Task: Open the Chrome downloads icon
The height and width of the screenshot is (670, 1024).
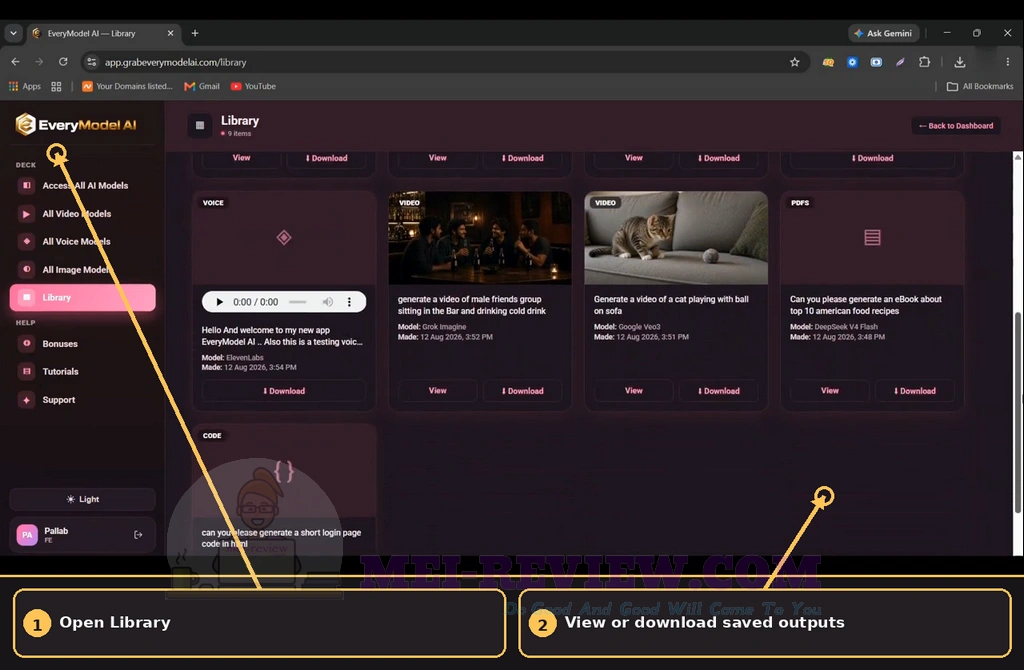Action: click(x=959, y=62)
